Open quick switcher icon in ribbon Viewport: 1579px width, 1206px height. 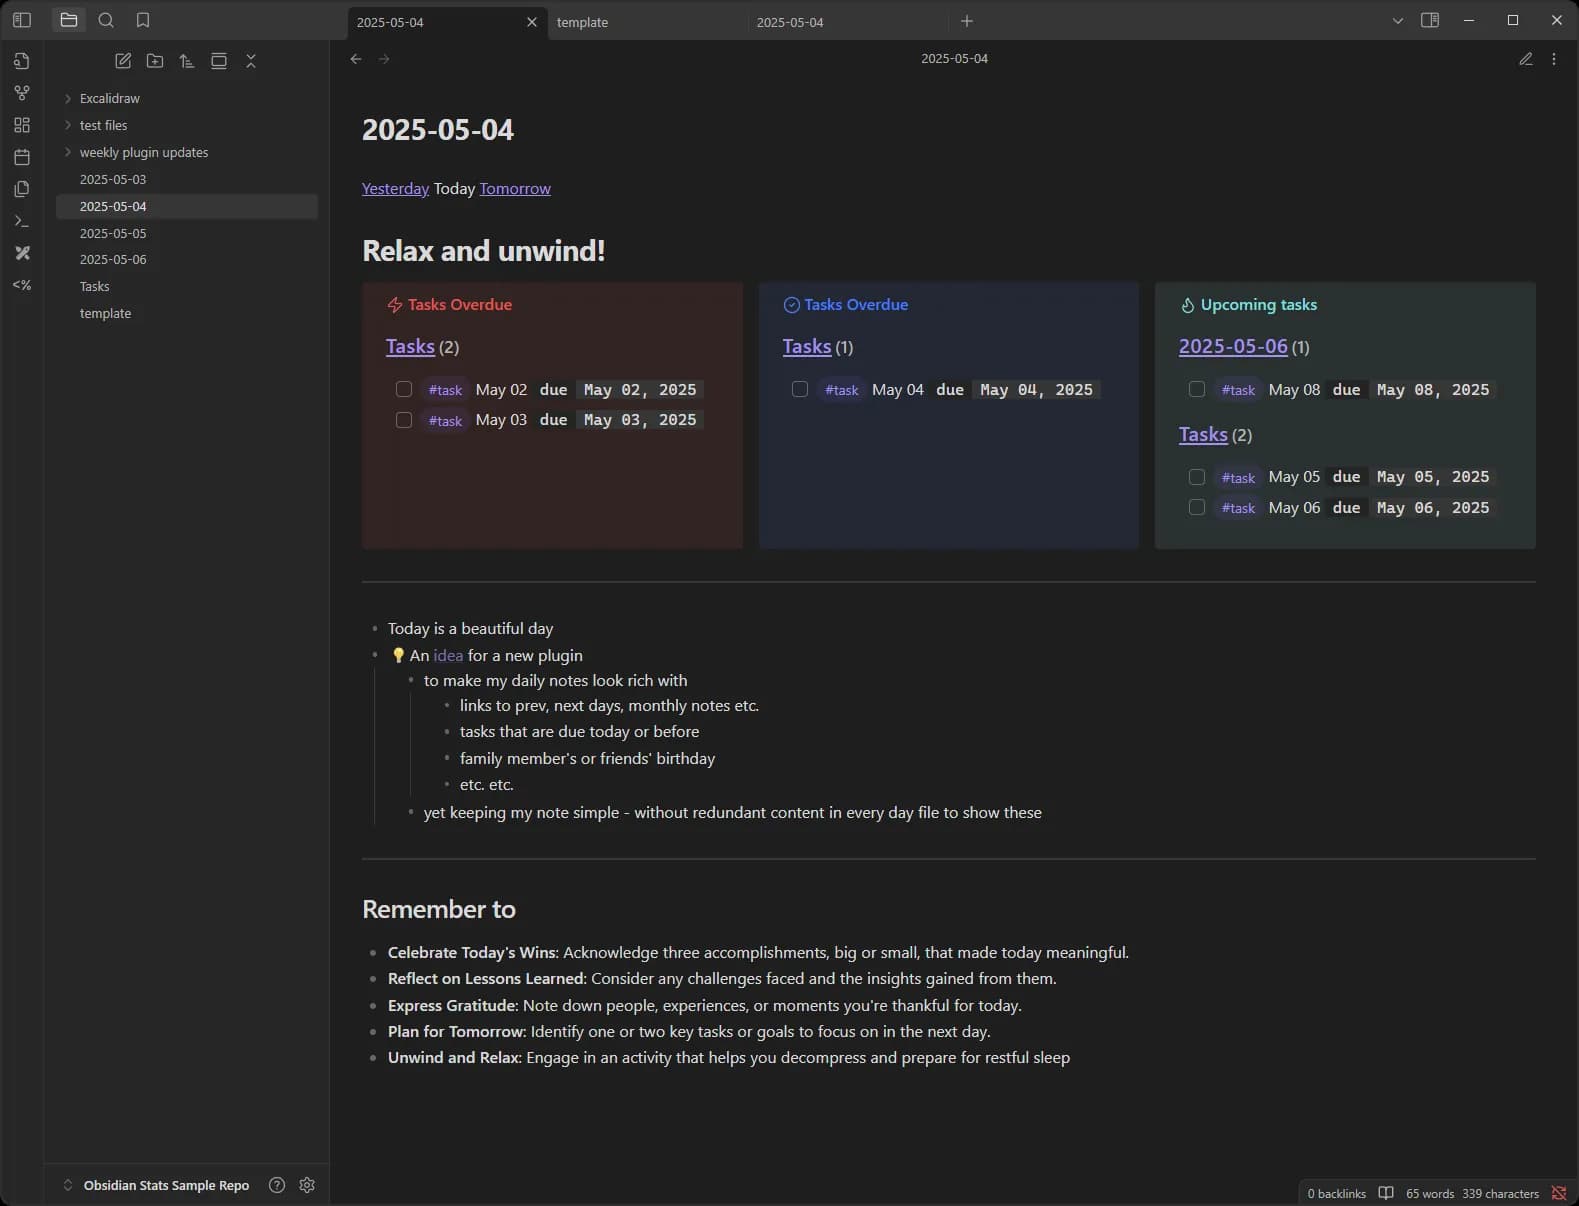pyautogui.click(x=22, y=61)
